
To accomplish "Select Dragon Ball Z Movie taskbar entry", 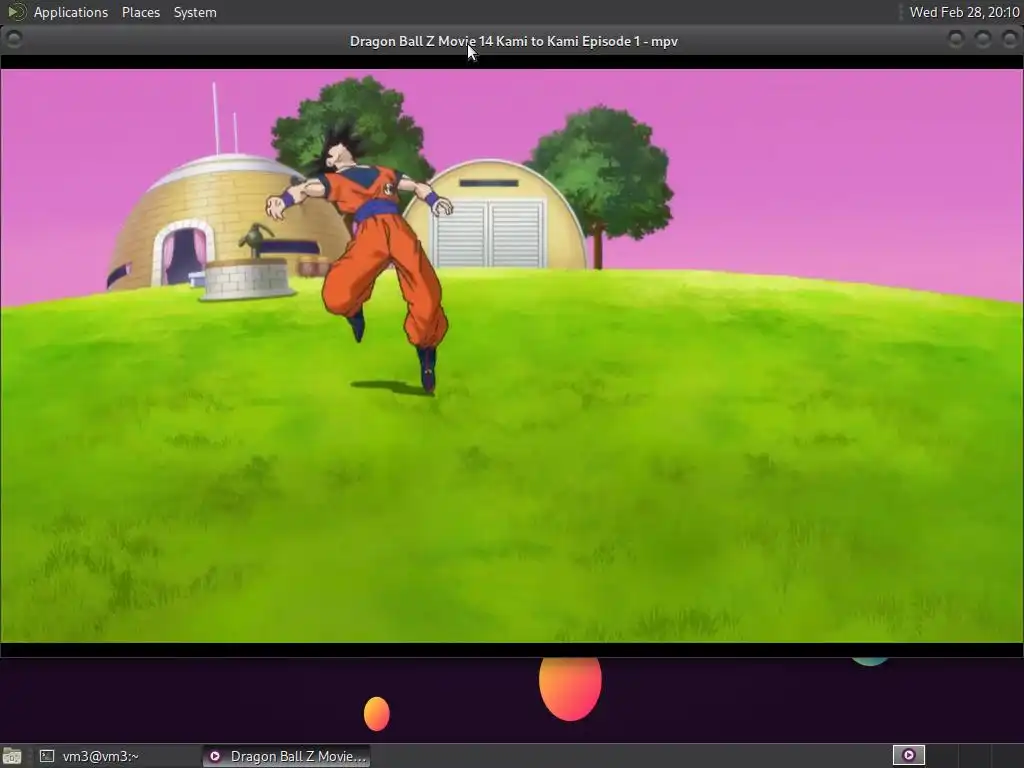I will [x=286, y=756].
